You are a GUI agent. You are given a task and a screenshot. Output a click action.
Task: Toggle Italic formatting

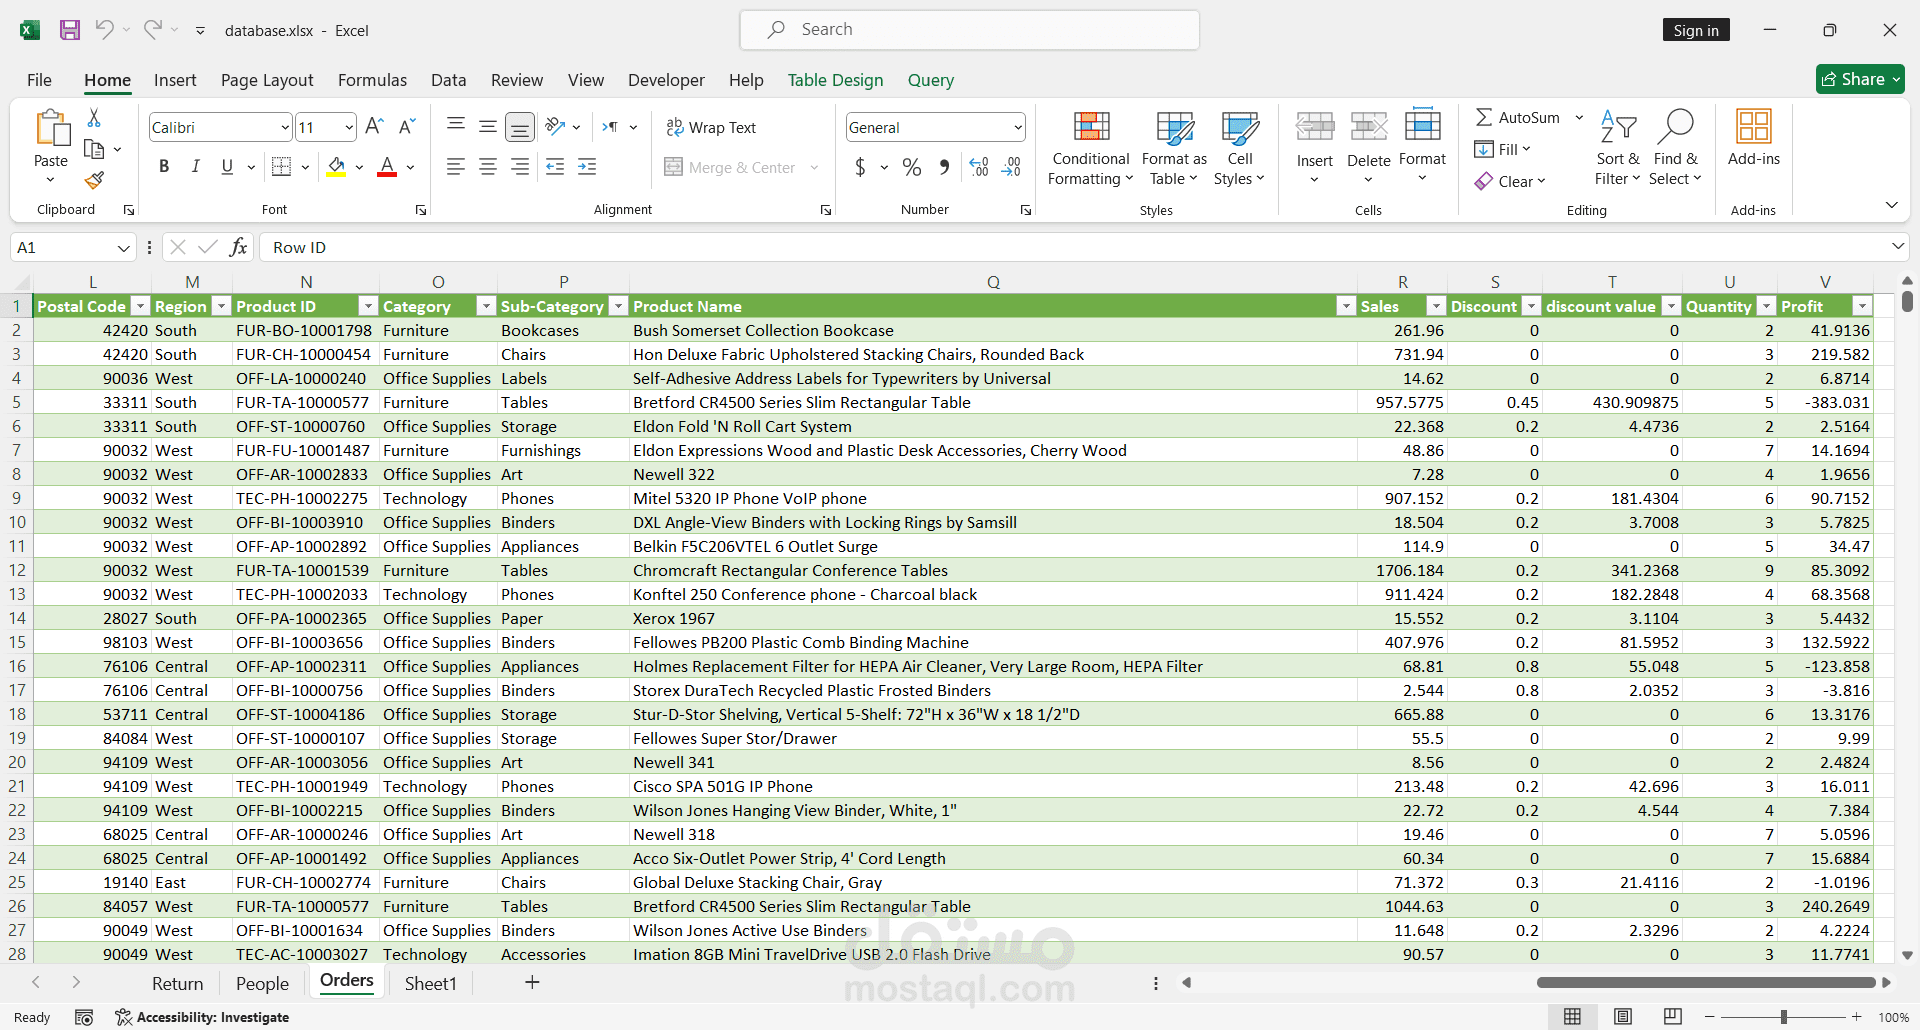196,167
